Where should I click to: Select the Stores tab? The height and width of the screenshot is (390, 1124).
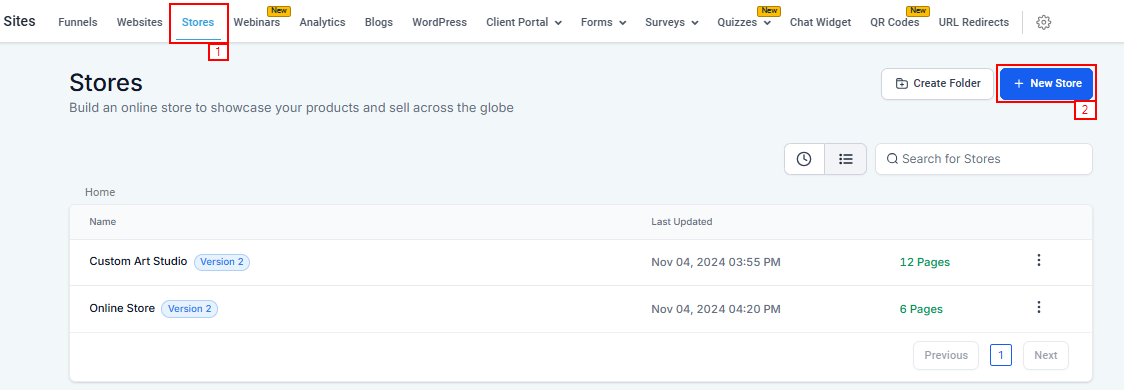198,22
